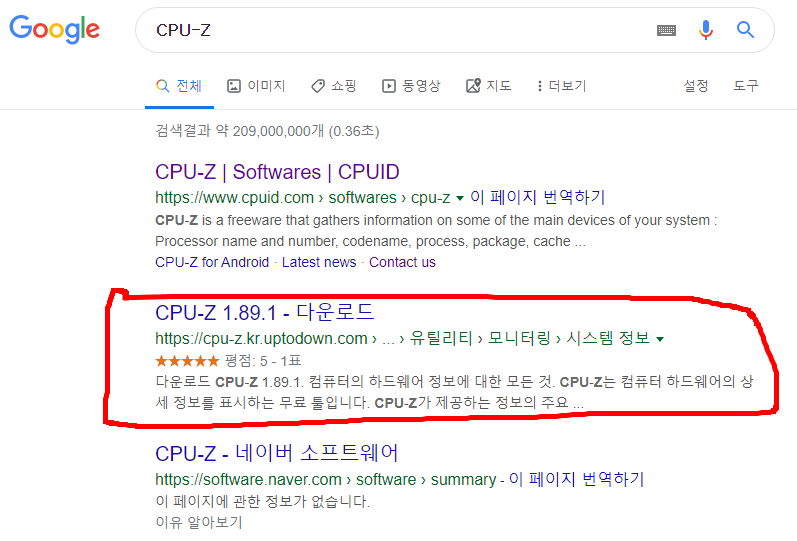Click the 이미지 tab's picture icon
The image size is (797, 541).
233,86
